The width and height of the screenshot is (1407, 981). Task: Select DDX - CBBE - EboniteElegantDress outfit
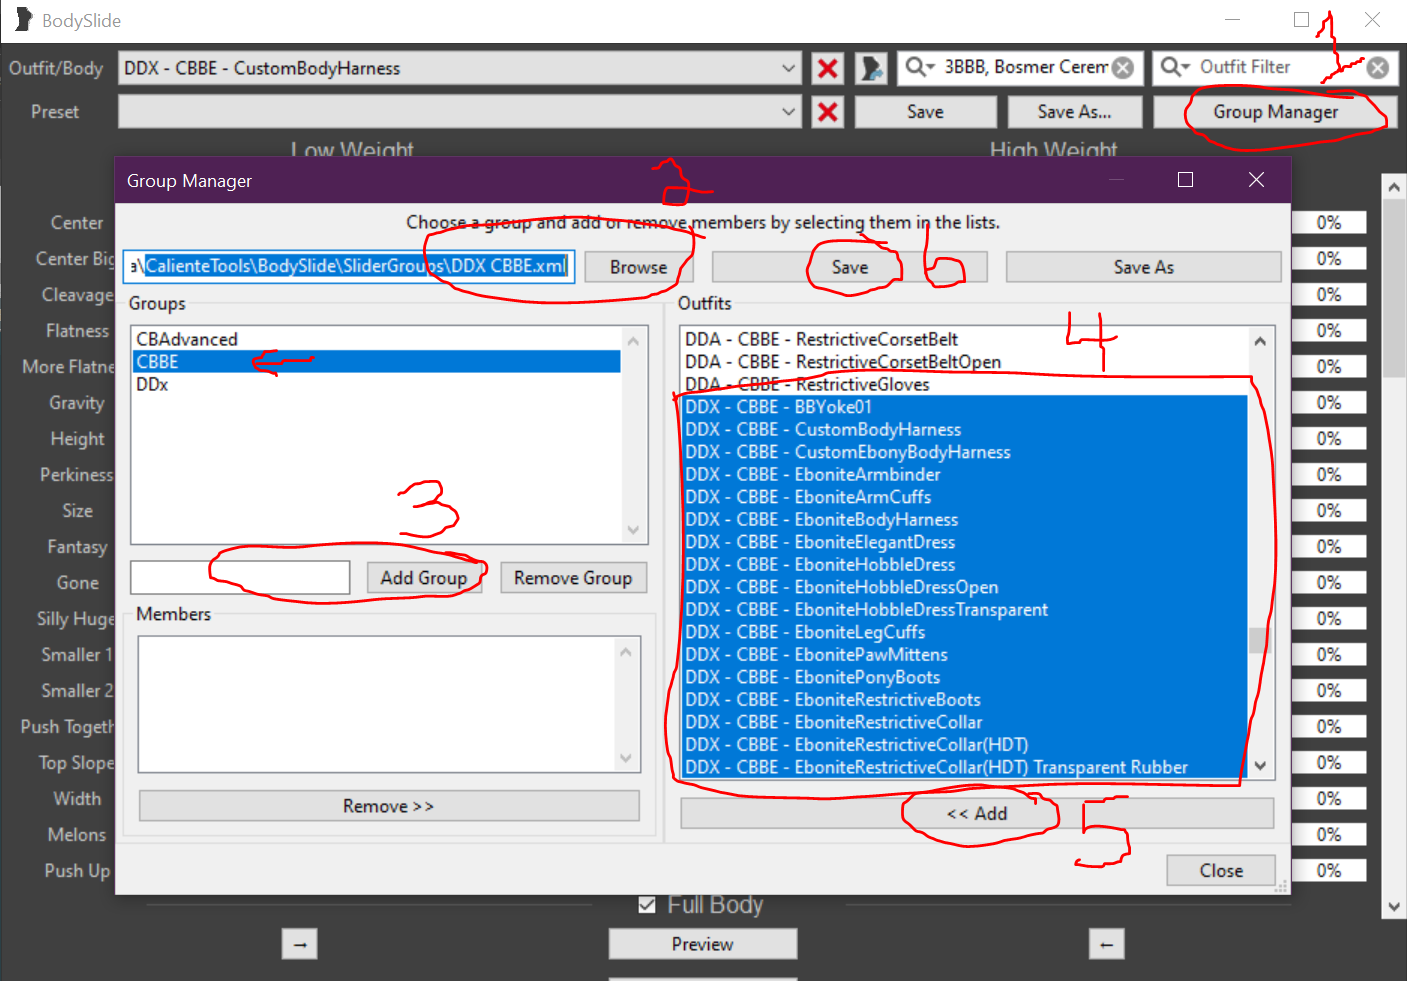[964, 542]
